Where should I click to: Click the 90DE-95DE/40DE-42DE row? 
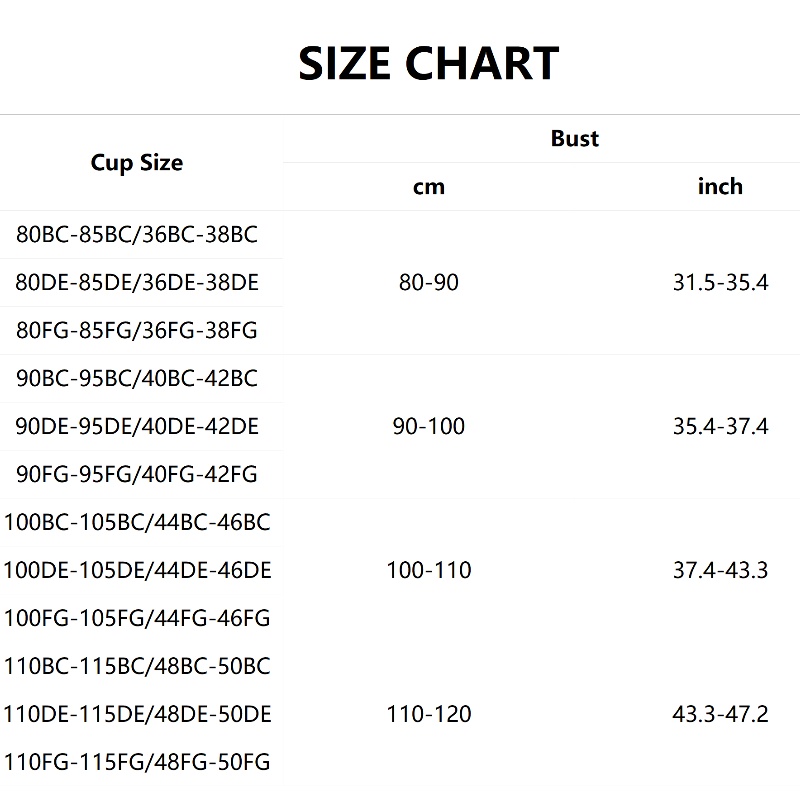(x=137, y=427)
